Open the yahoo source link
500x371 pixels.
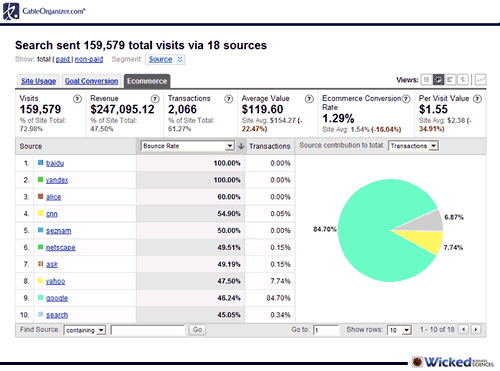pyautogui.click(x=56, y=281)
